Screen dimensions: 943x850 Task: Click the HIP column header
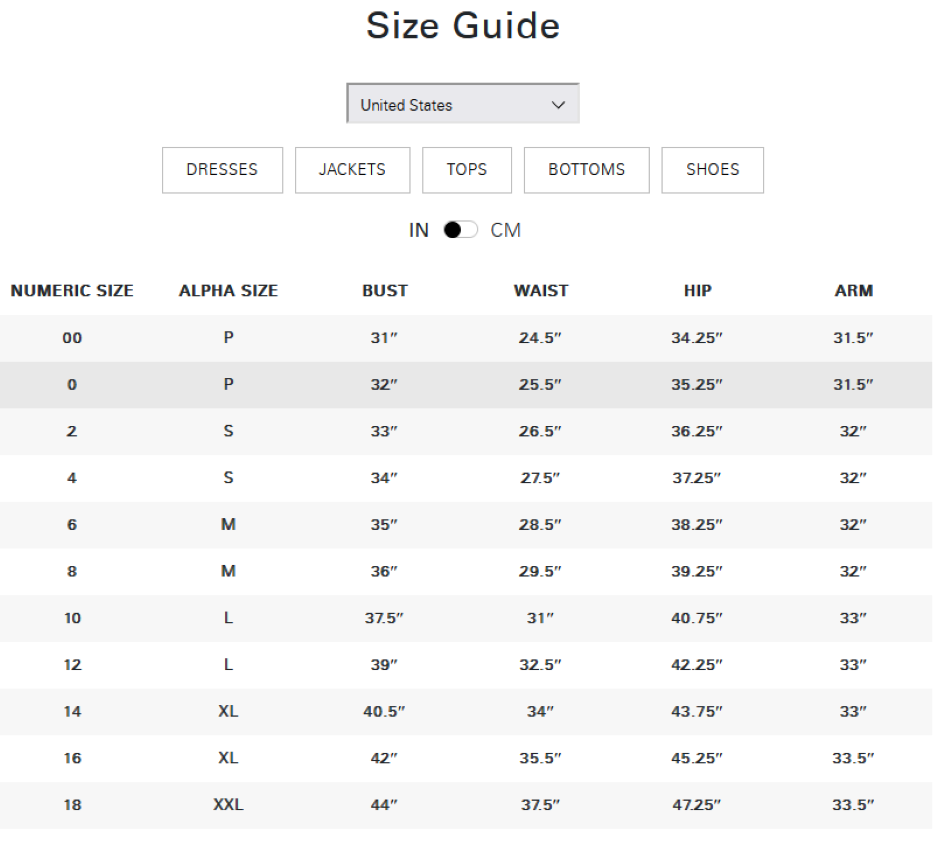[x=697, y=291]
